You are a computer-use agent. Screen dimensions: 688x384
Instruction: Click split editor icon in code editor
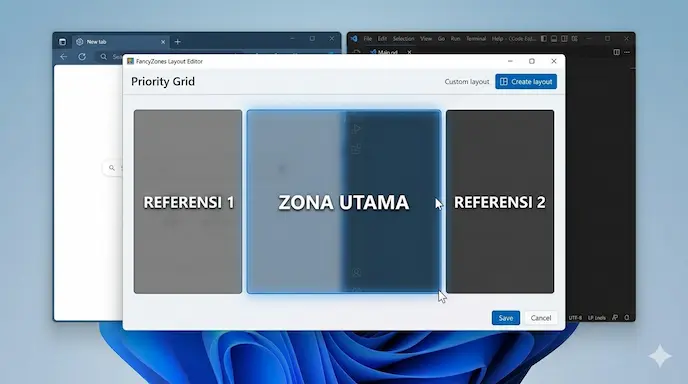pyautogui.click(x=616, y=52)
